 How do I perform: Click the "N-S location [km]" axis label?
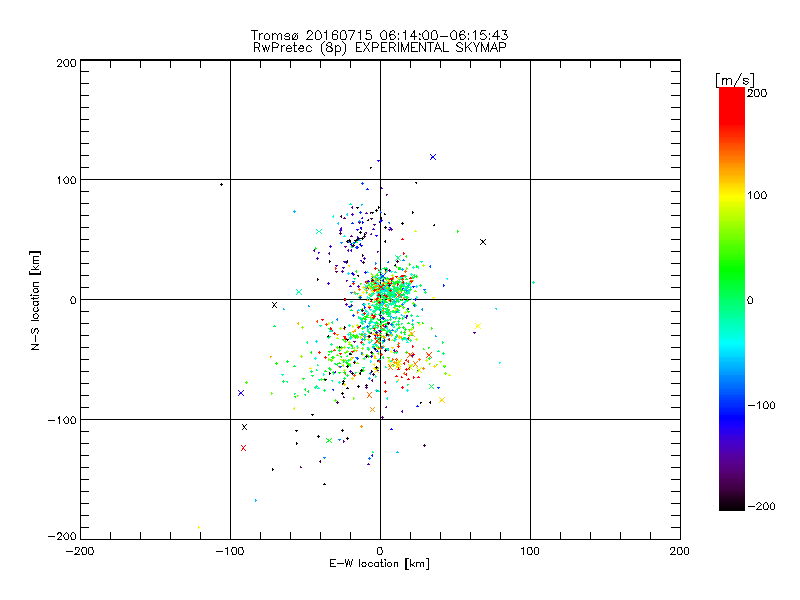35,300
